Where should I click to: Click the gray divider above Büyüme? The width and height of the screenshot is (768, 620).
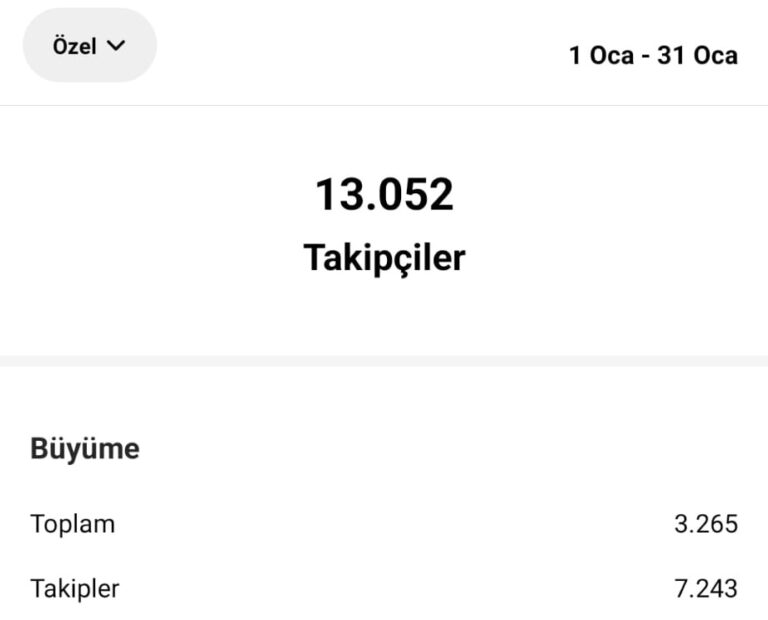tap(384, 360)
